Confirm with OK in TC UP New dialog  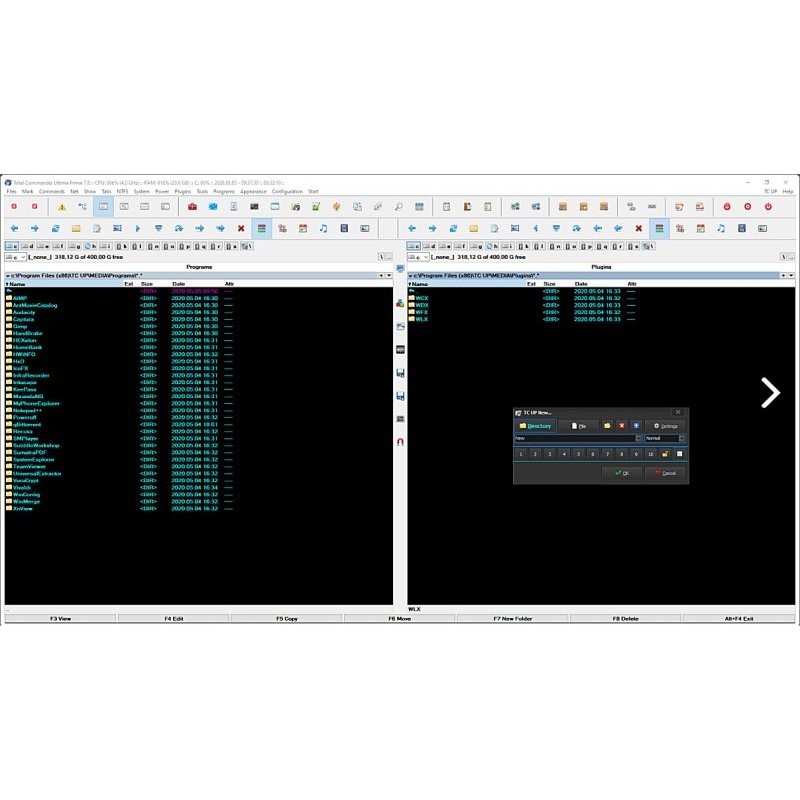[x=622, y=473]
